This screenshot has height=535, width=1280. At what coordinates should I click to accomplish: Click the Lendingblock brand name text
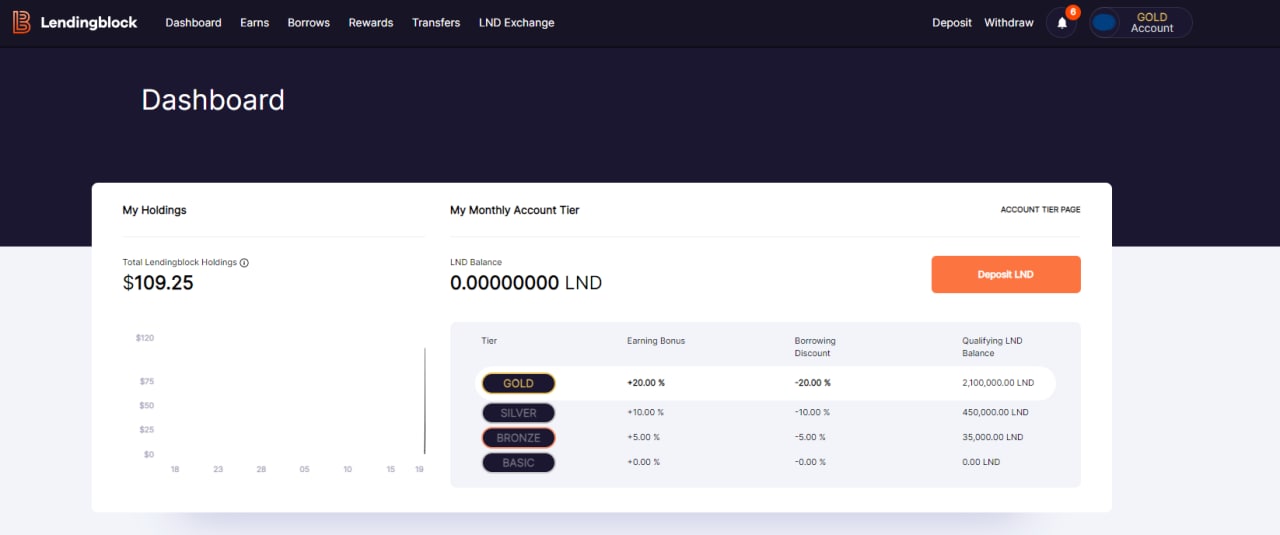89,22
